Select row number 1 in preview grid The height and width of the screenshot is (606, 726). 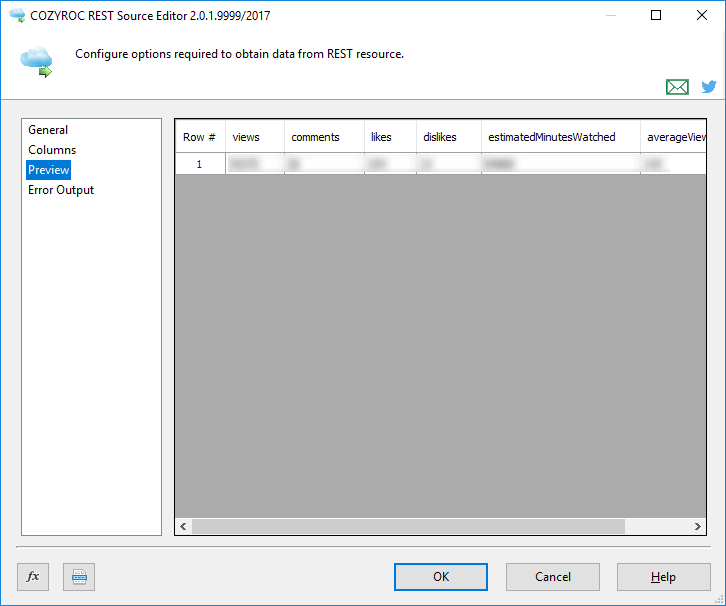coord(200,164)
